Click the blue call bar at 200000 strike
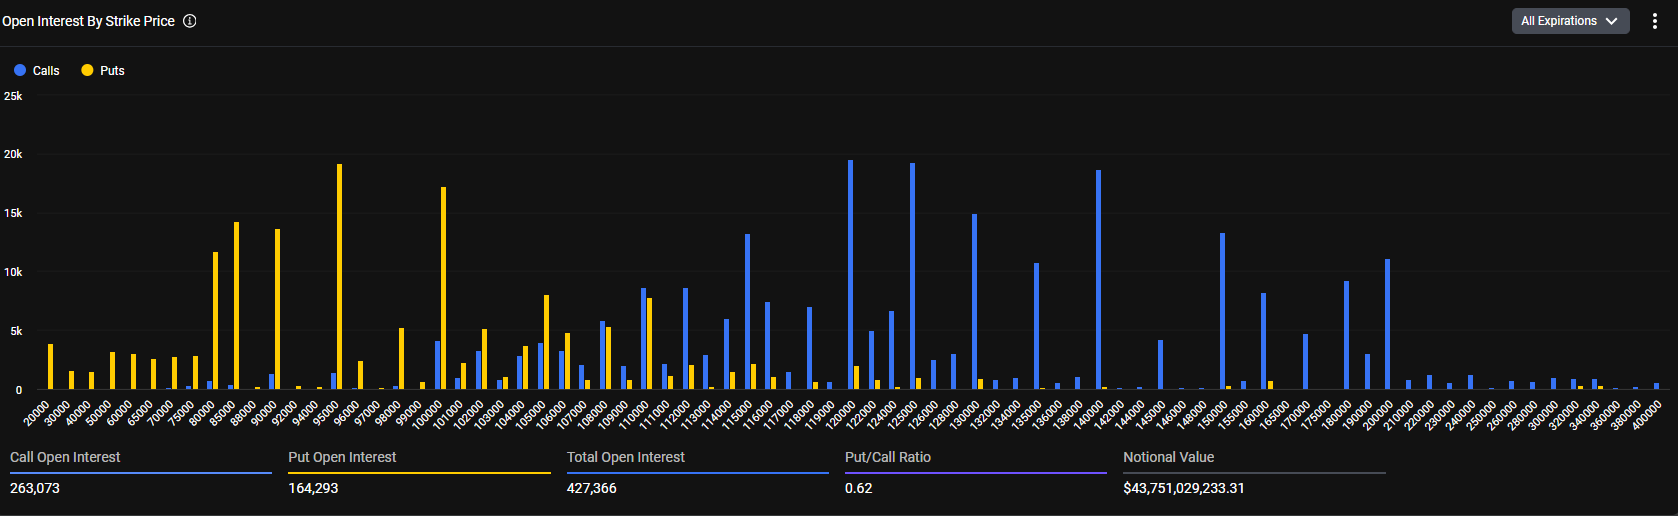 pos(1387,324)
